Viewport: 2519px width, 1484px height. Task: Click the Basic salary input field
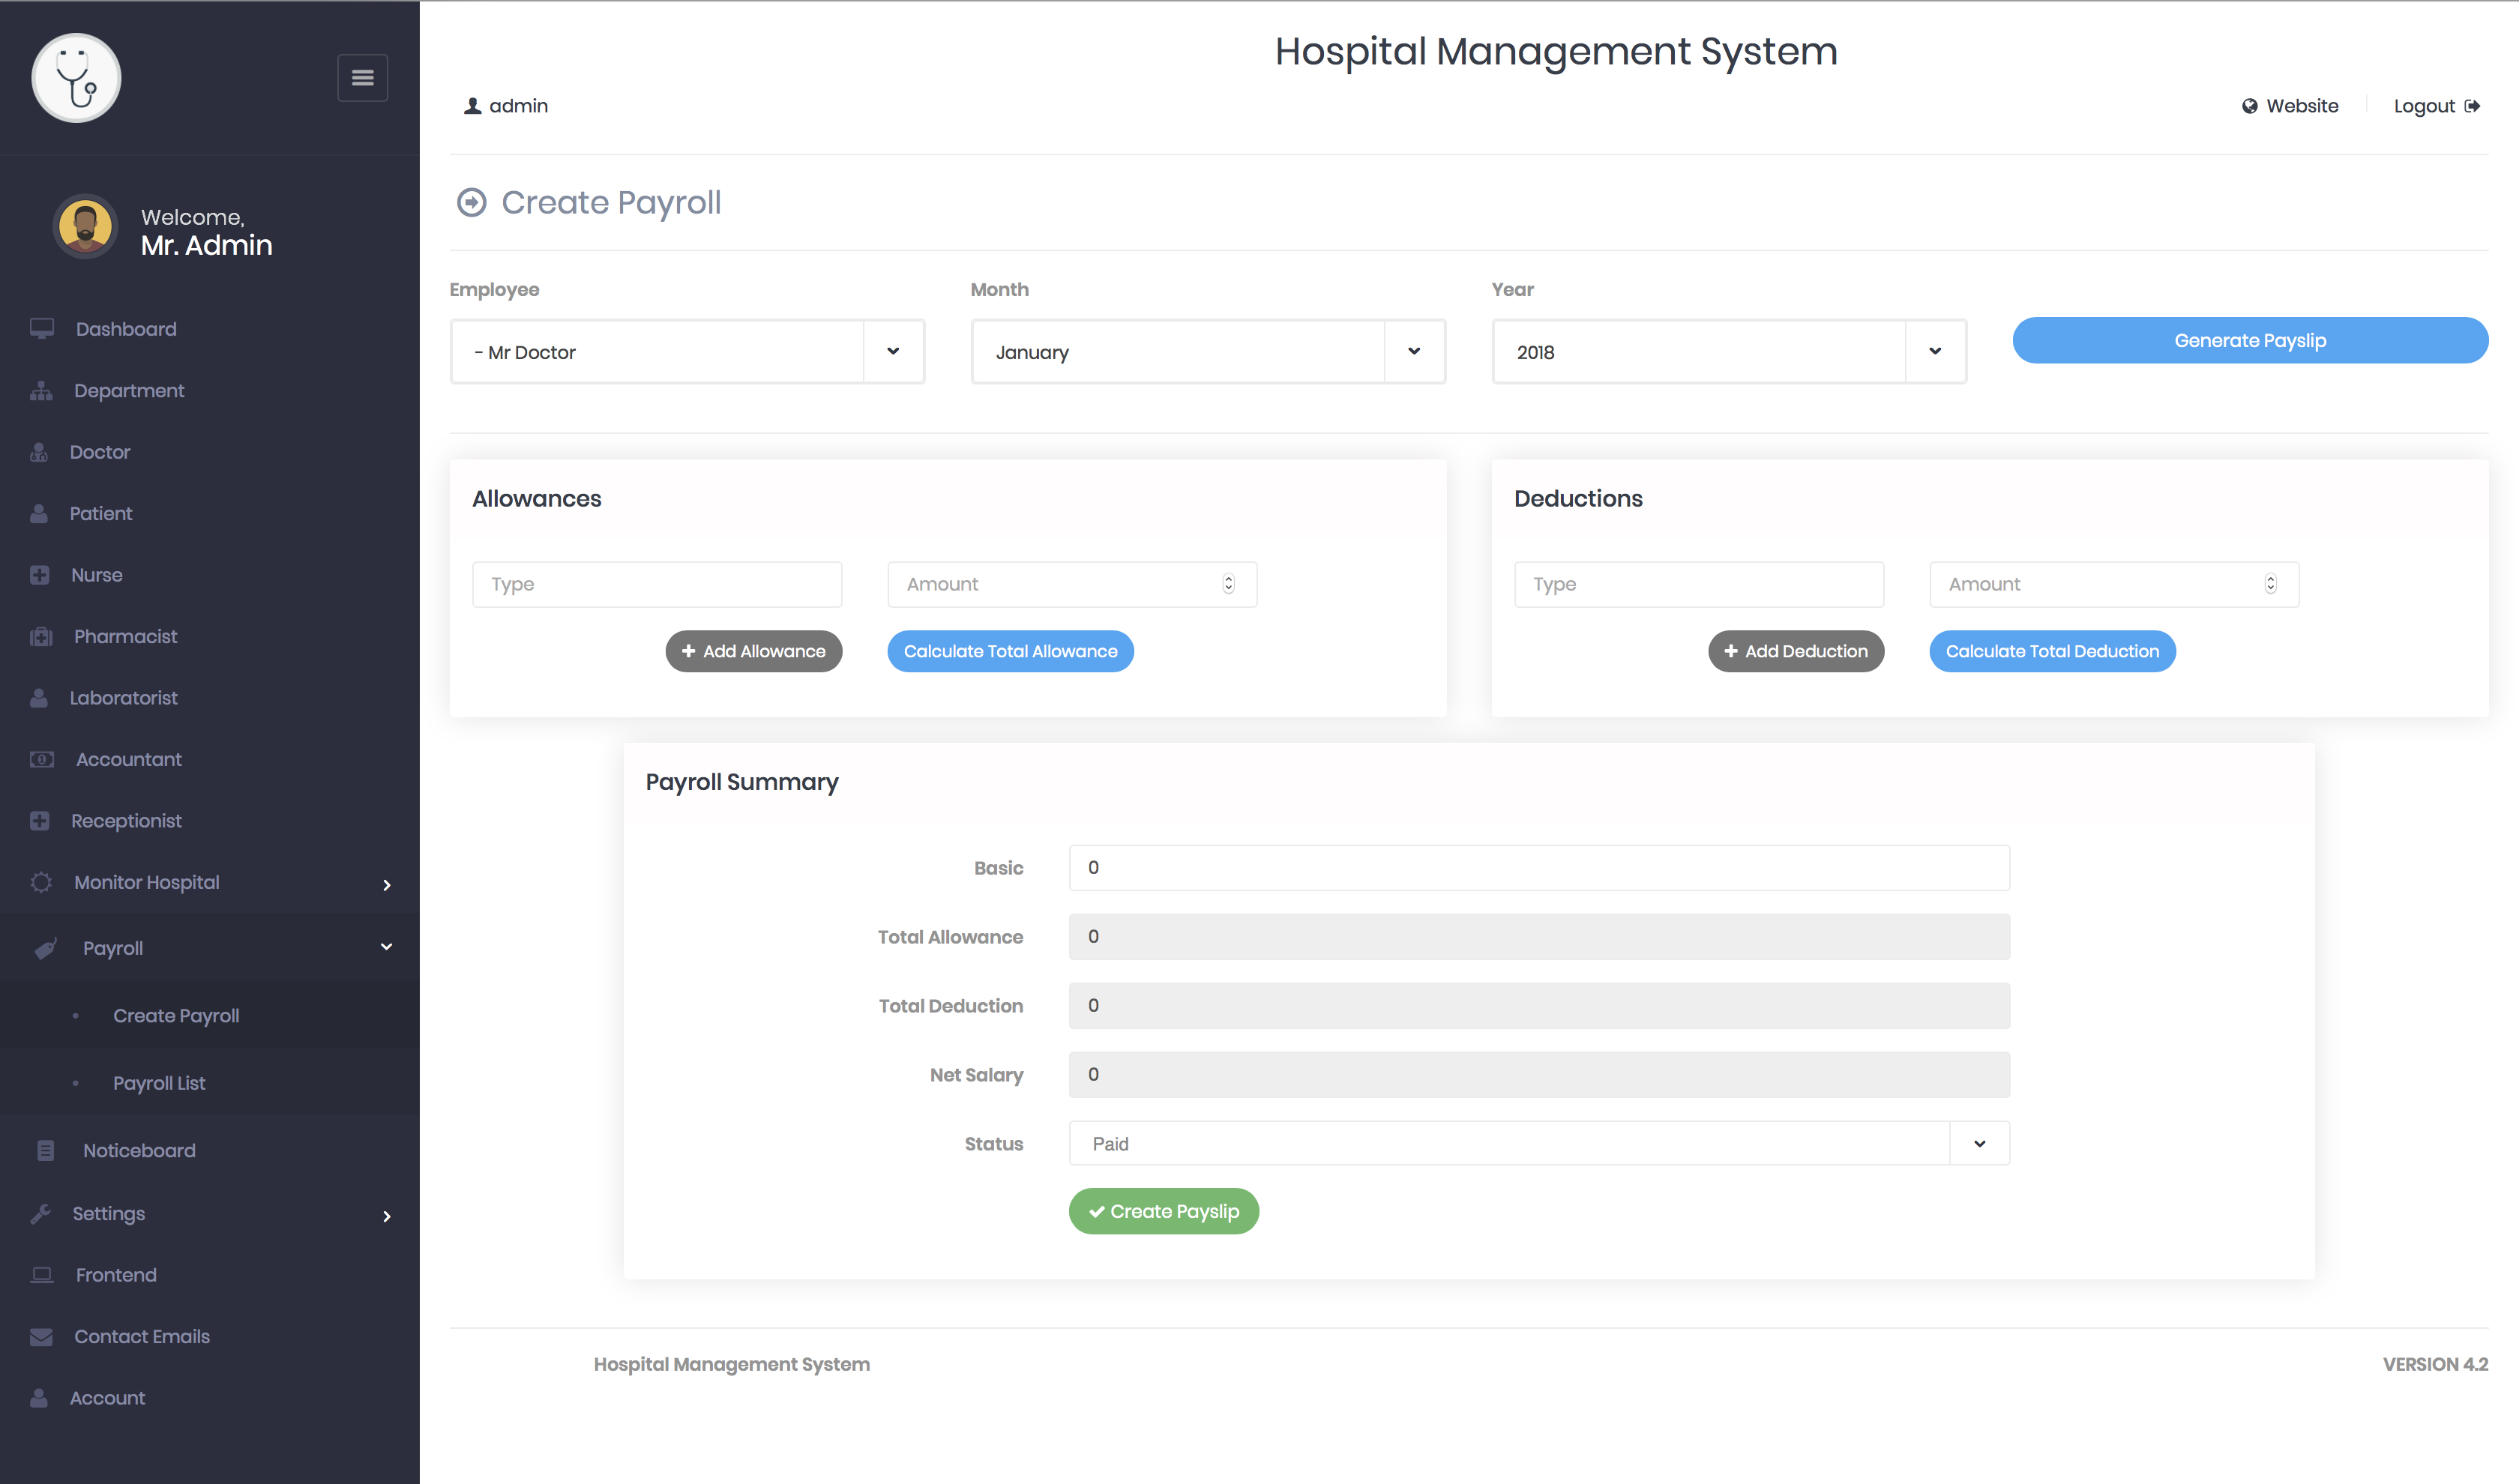coord(1539,868)
